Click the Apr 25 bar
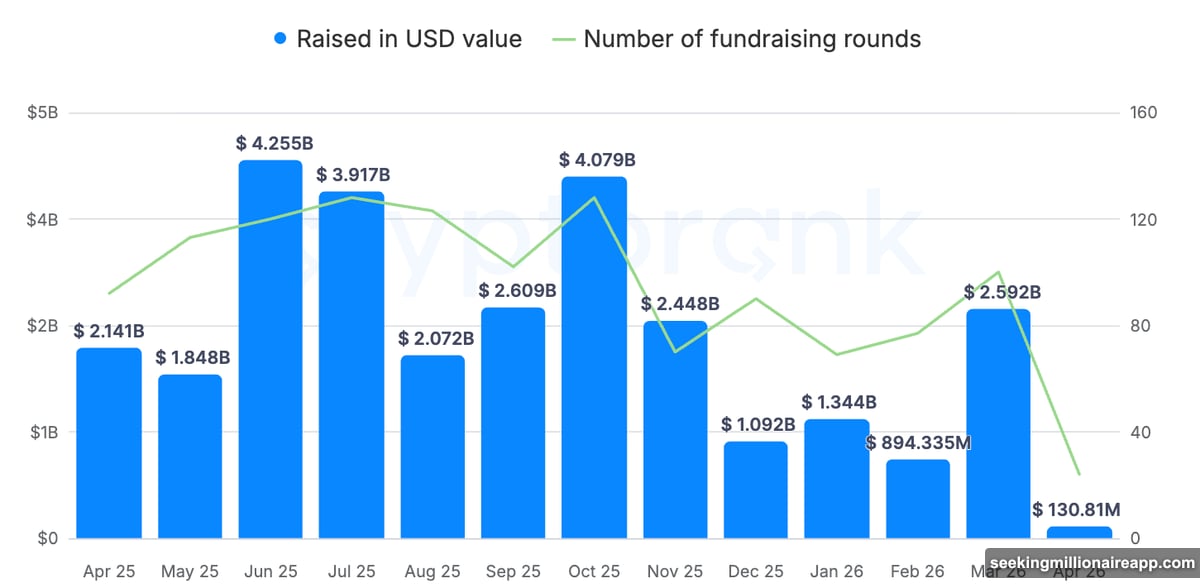Image resolution: width=1200 pixels, height=588 pixels. coord(109,443)
